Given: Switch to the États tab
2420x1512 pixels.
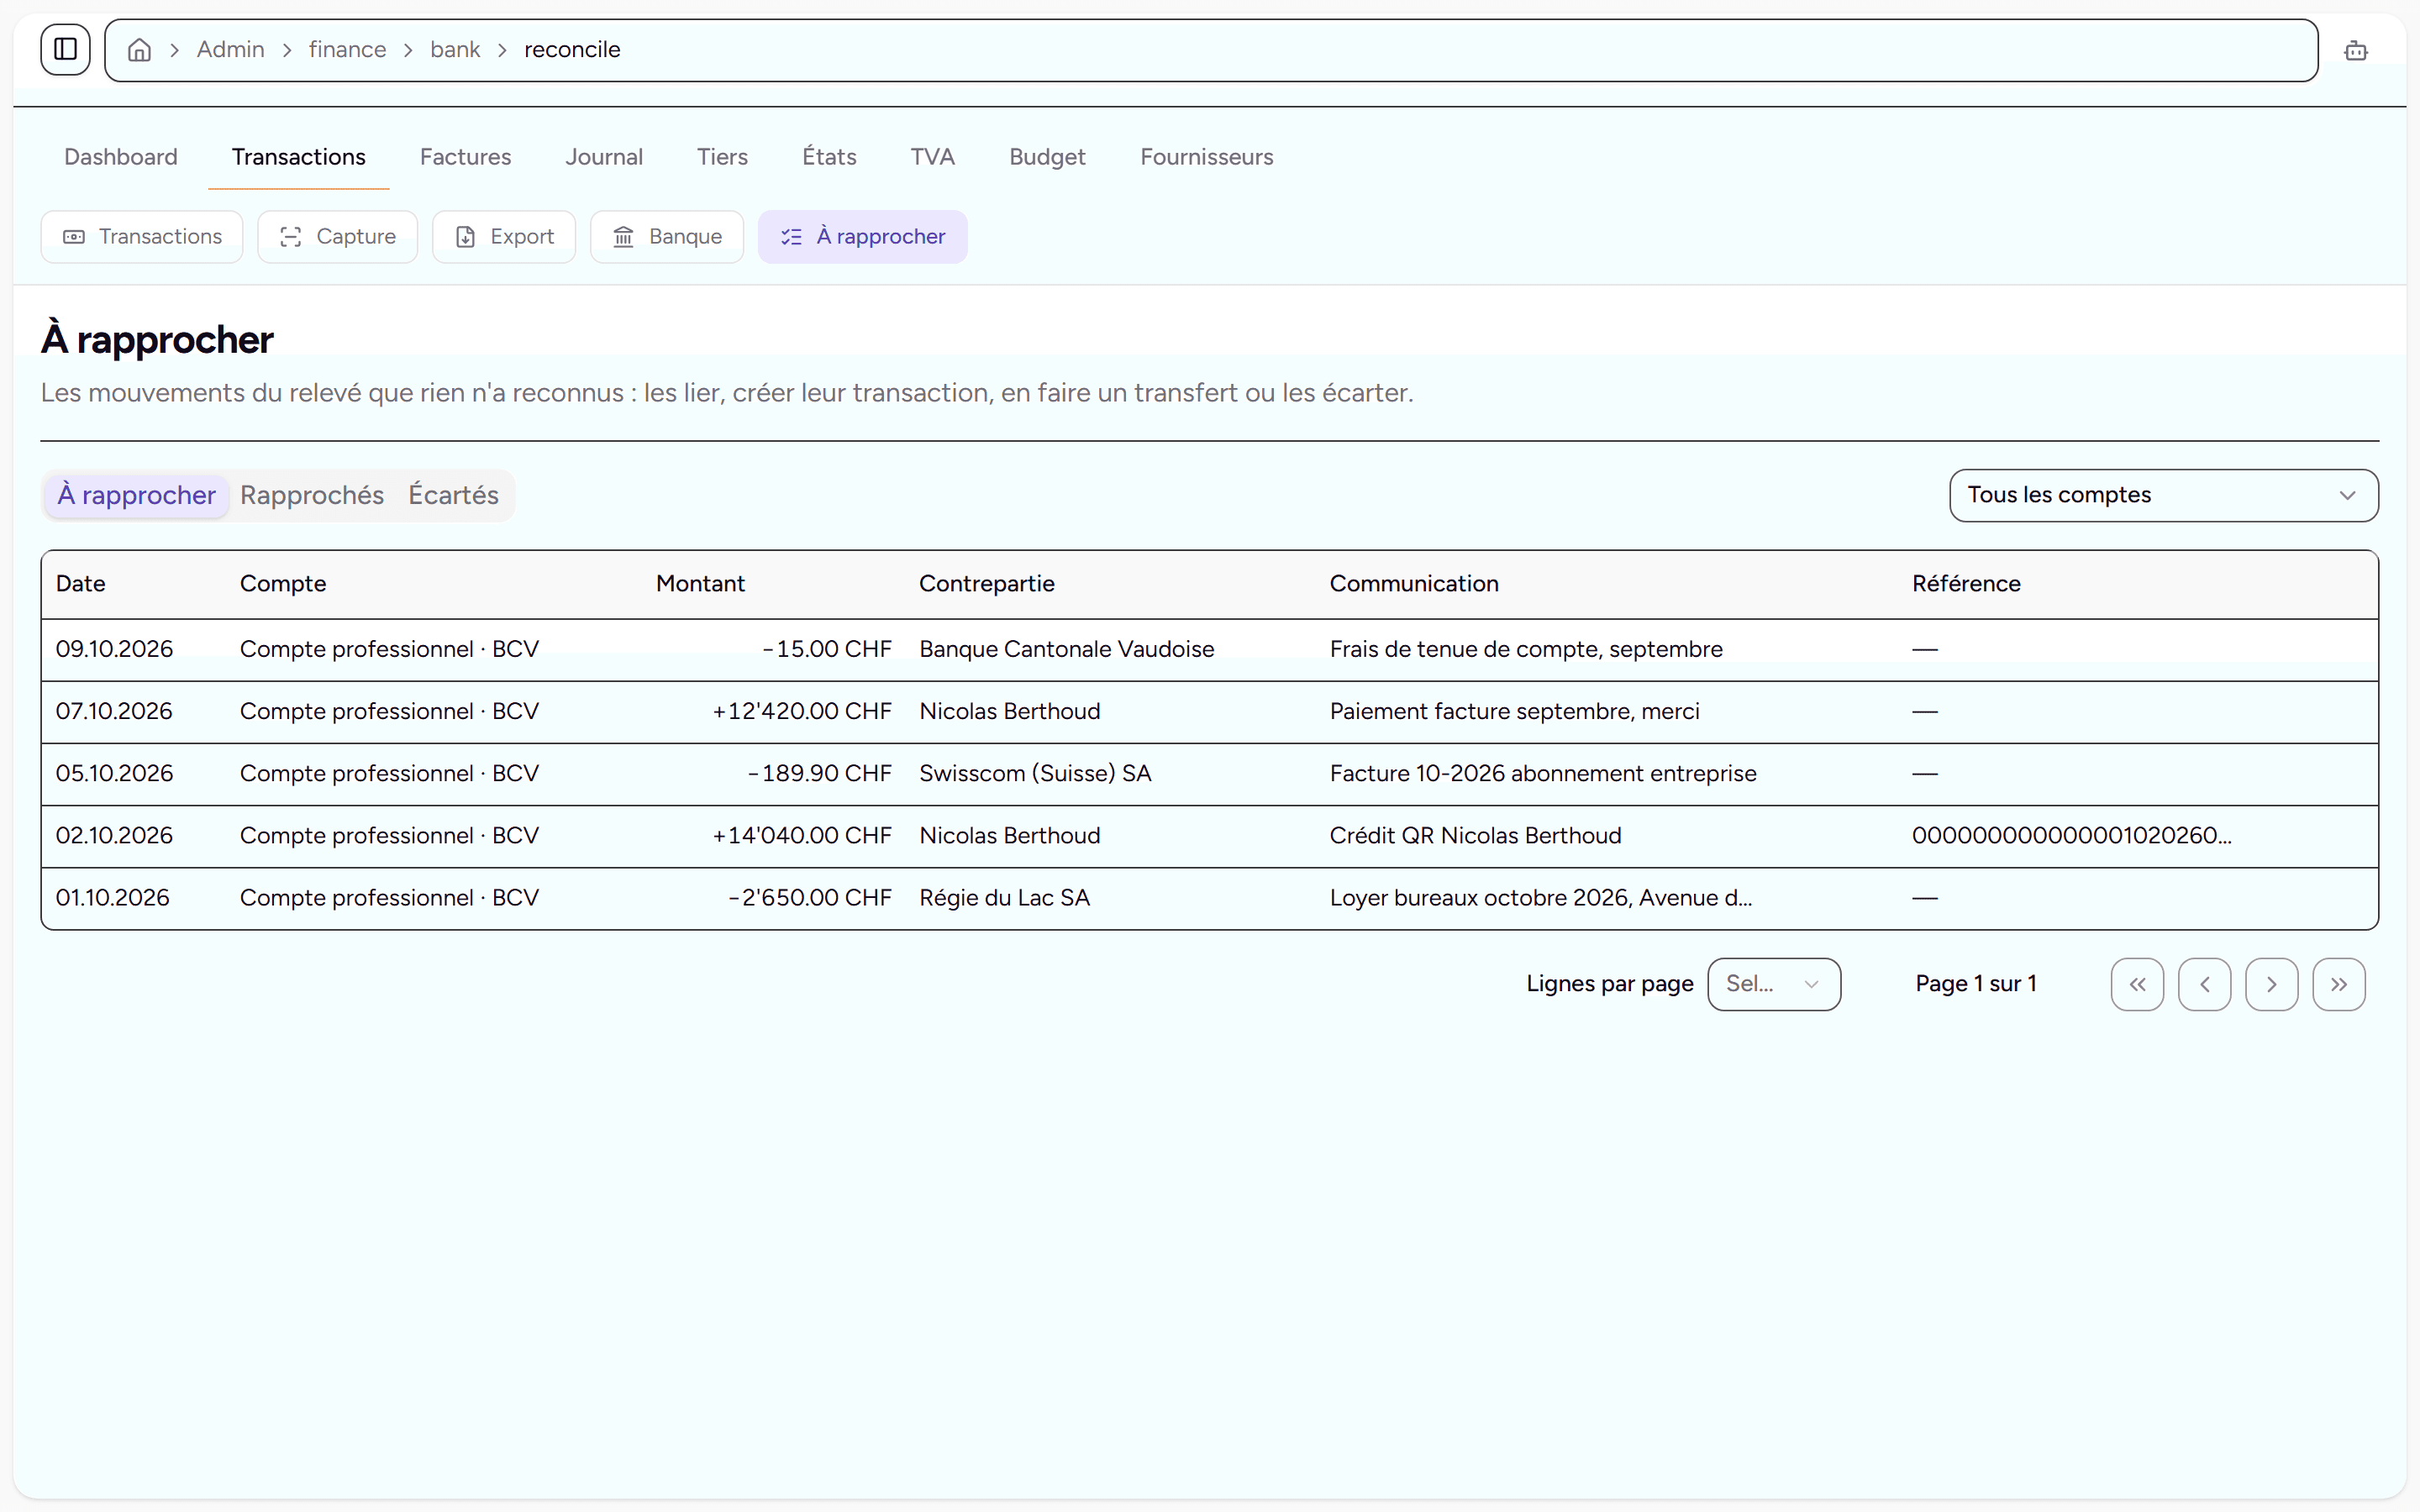Looking at the screenshot, I should [829, 157].
